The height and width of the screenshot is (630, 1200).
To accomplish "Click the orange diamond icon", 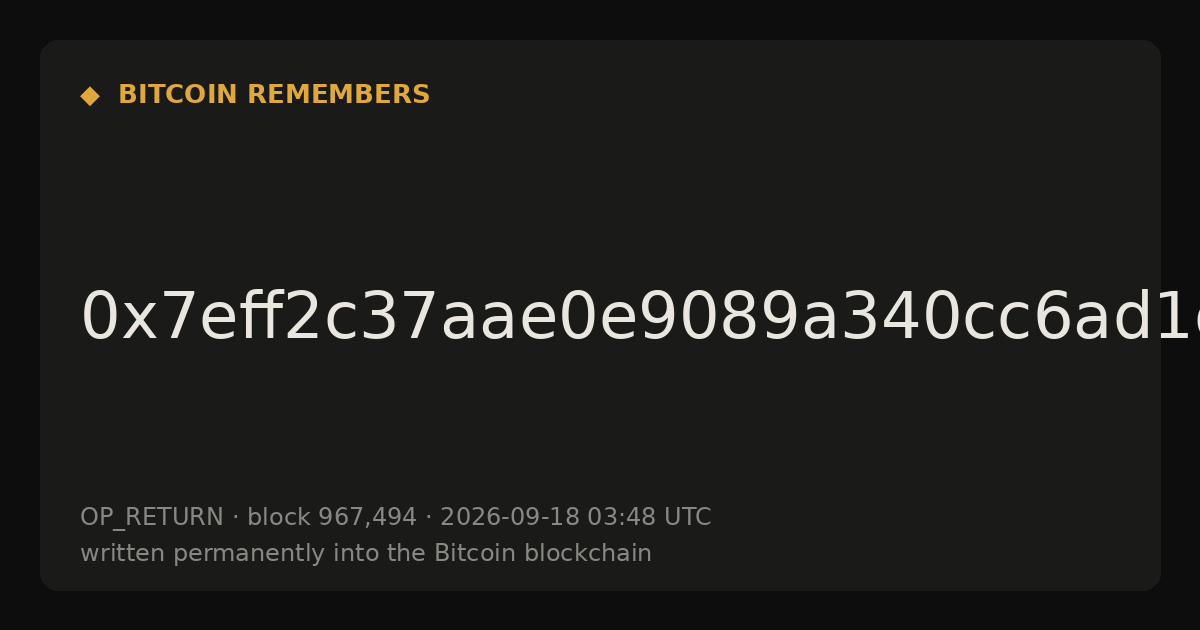I will (90, 96).
